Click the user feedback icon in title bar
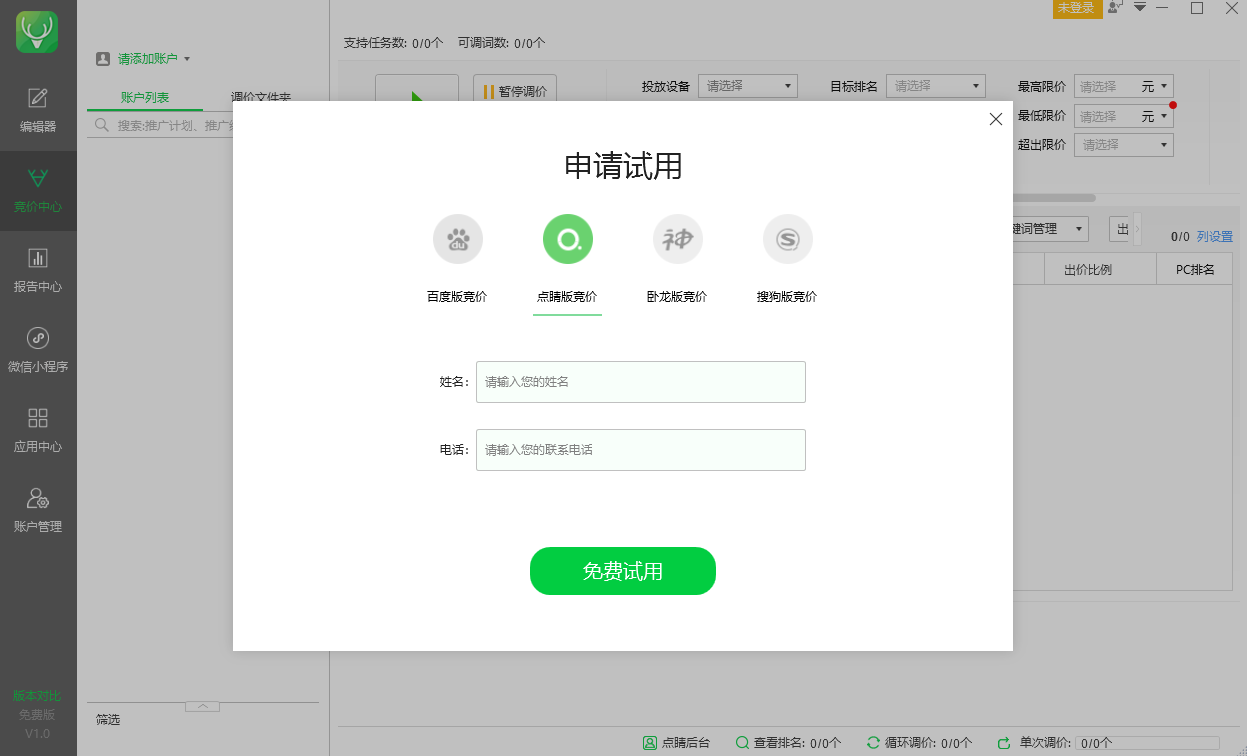 [x=1115, y=7]
